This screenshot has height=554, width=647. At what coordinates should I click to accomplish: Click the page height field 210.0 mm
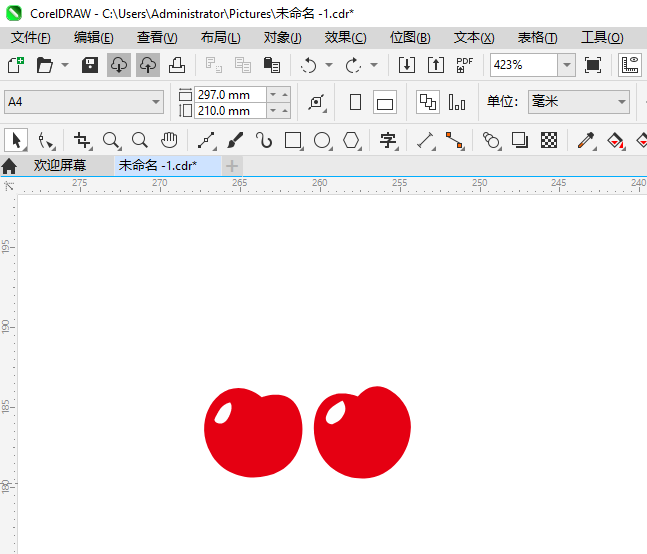tap(230, 111)
